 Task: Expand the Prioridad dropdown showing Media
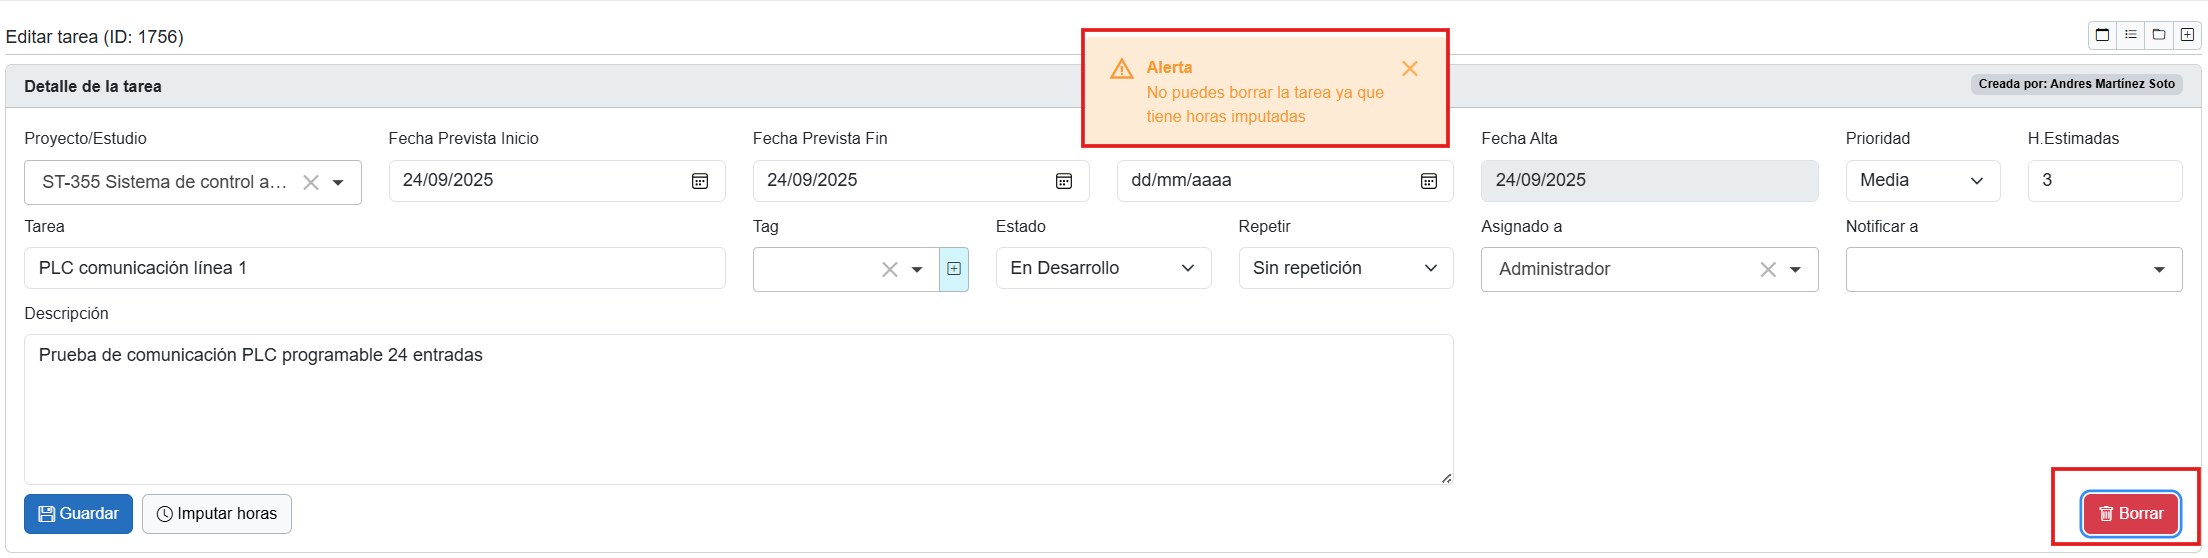1922,181
